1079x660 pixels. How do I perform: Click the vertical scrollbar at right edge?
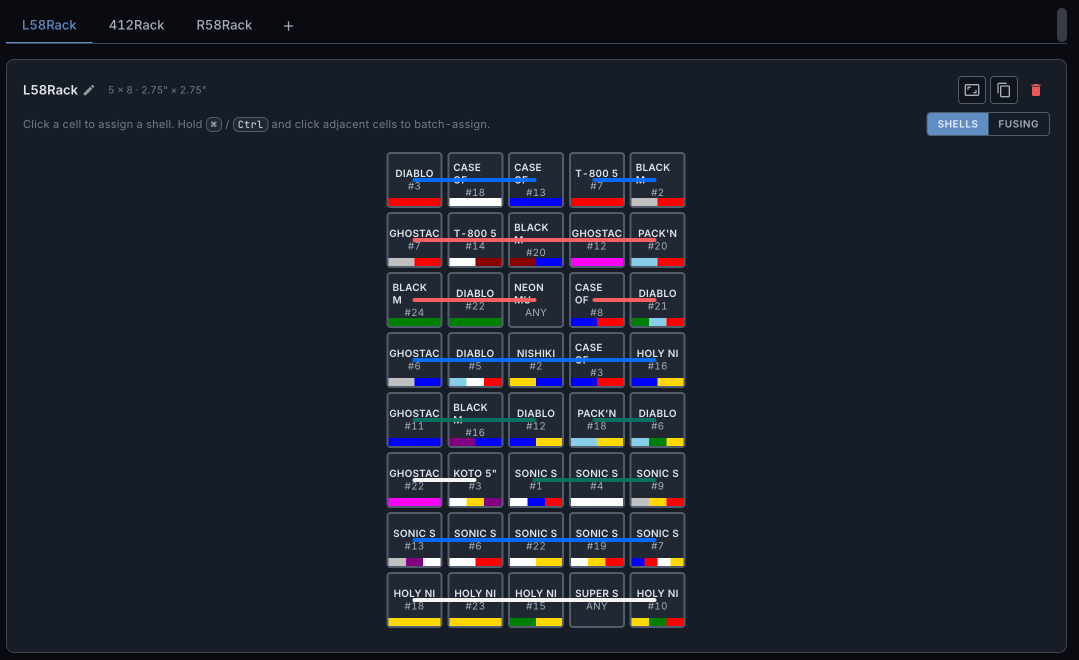tap(1062, 25)
